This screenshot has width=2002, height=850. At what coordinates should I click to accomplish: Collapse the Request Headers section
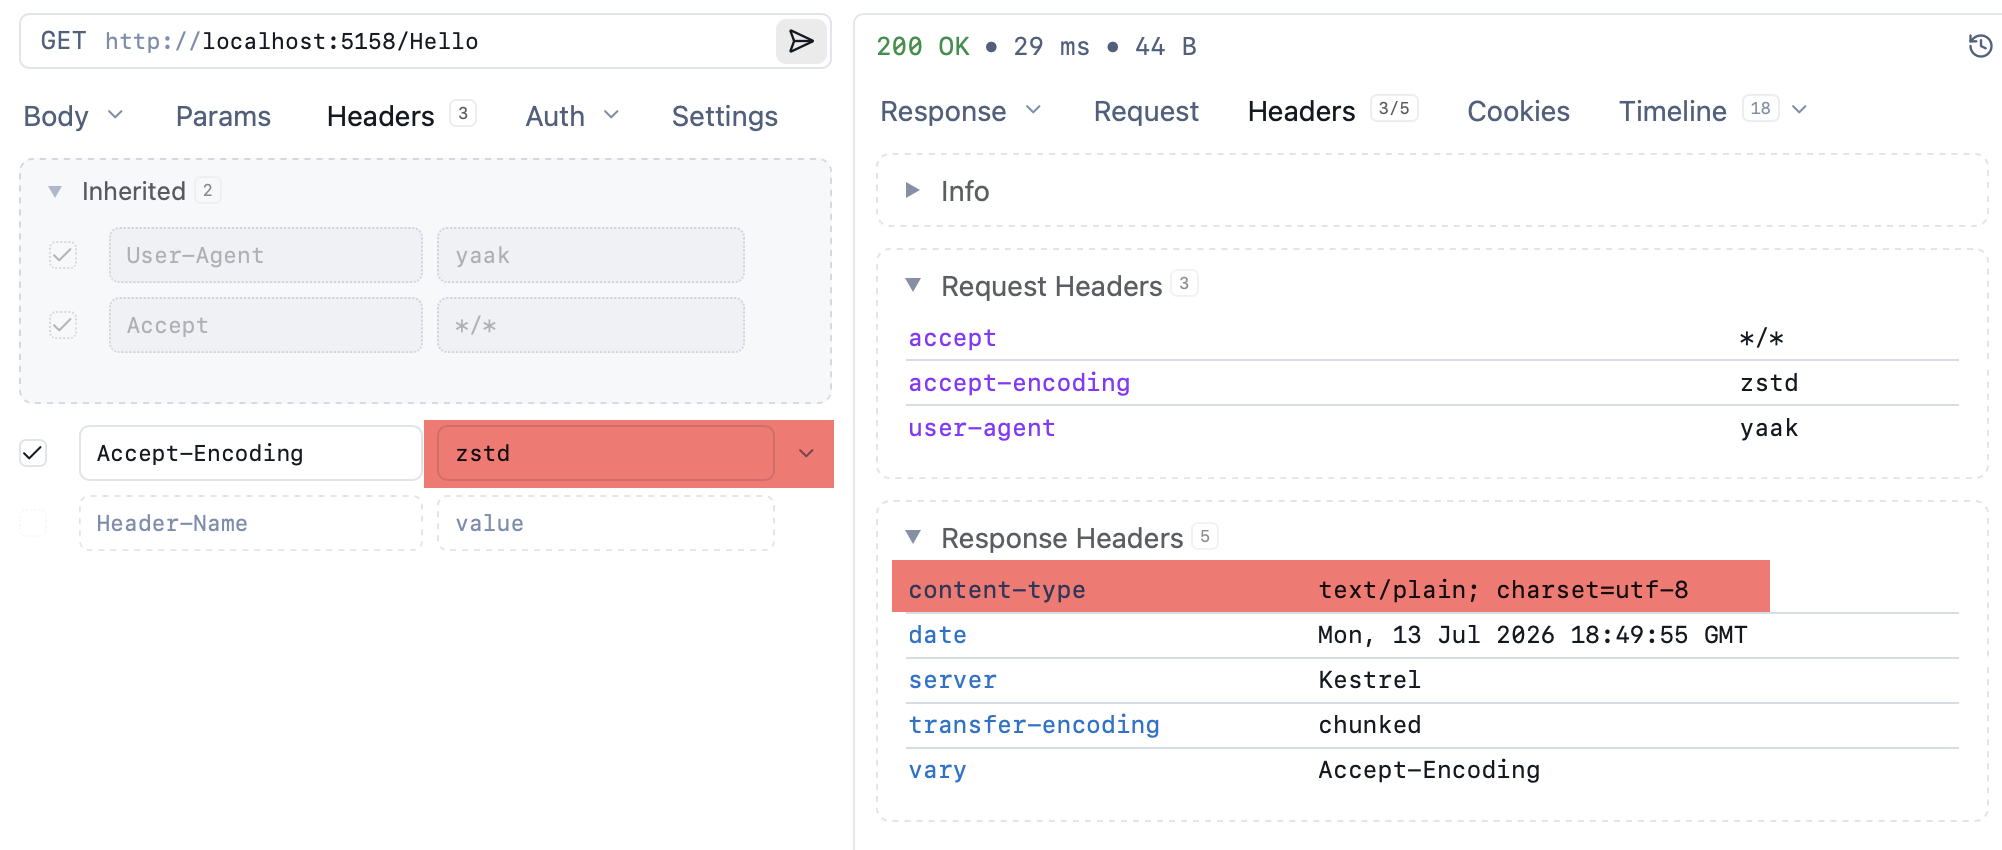[x=913, y=285]
